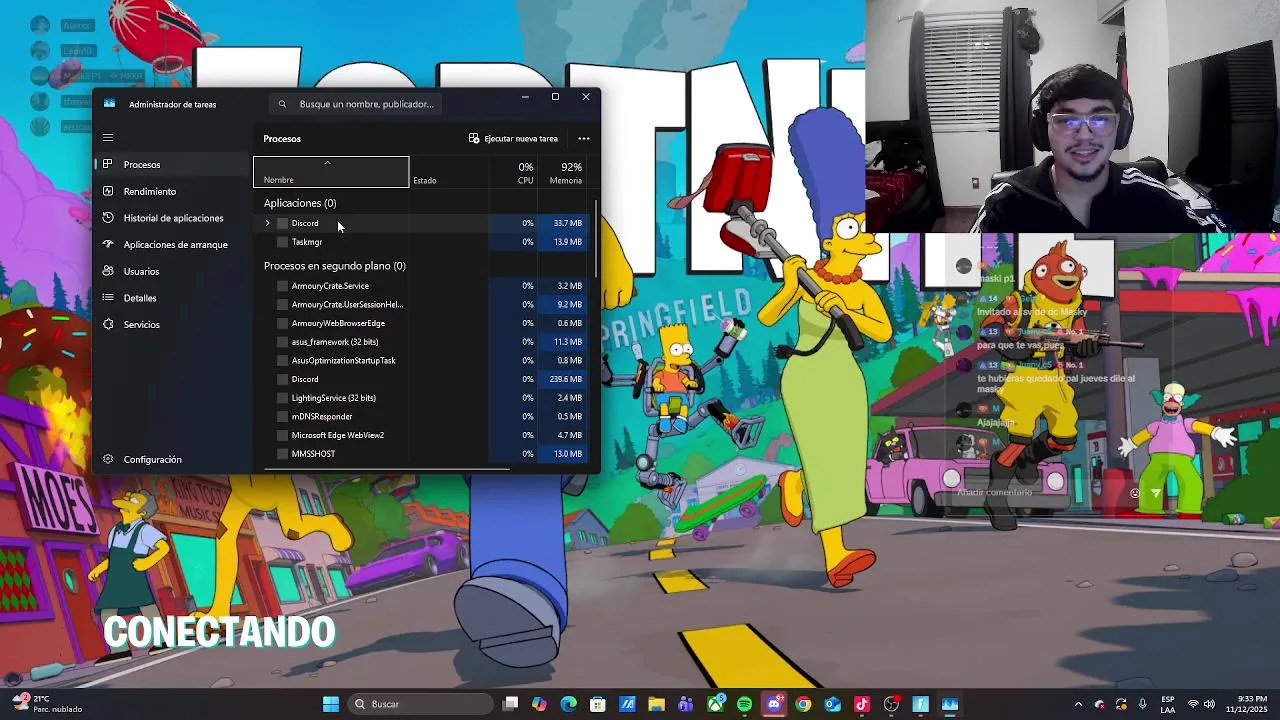Click the taskbar Buscar search box
This screenshot has height=720, width=1280.
pos(418,704)
